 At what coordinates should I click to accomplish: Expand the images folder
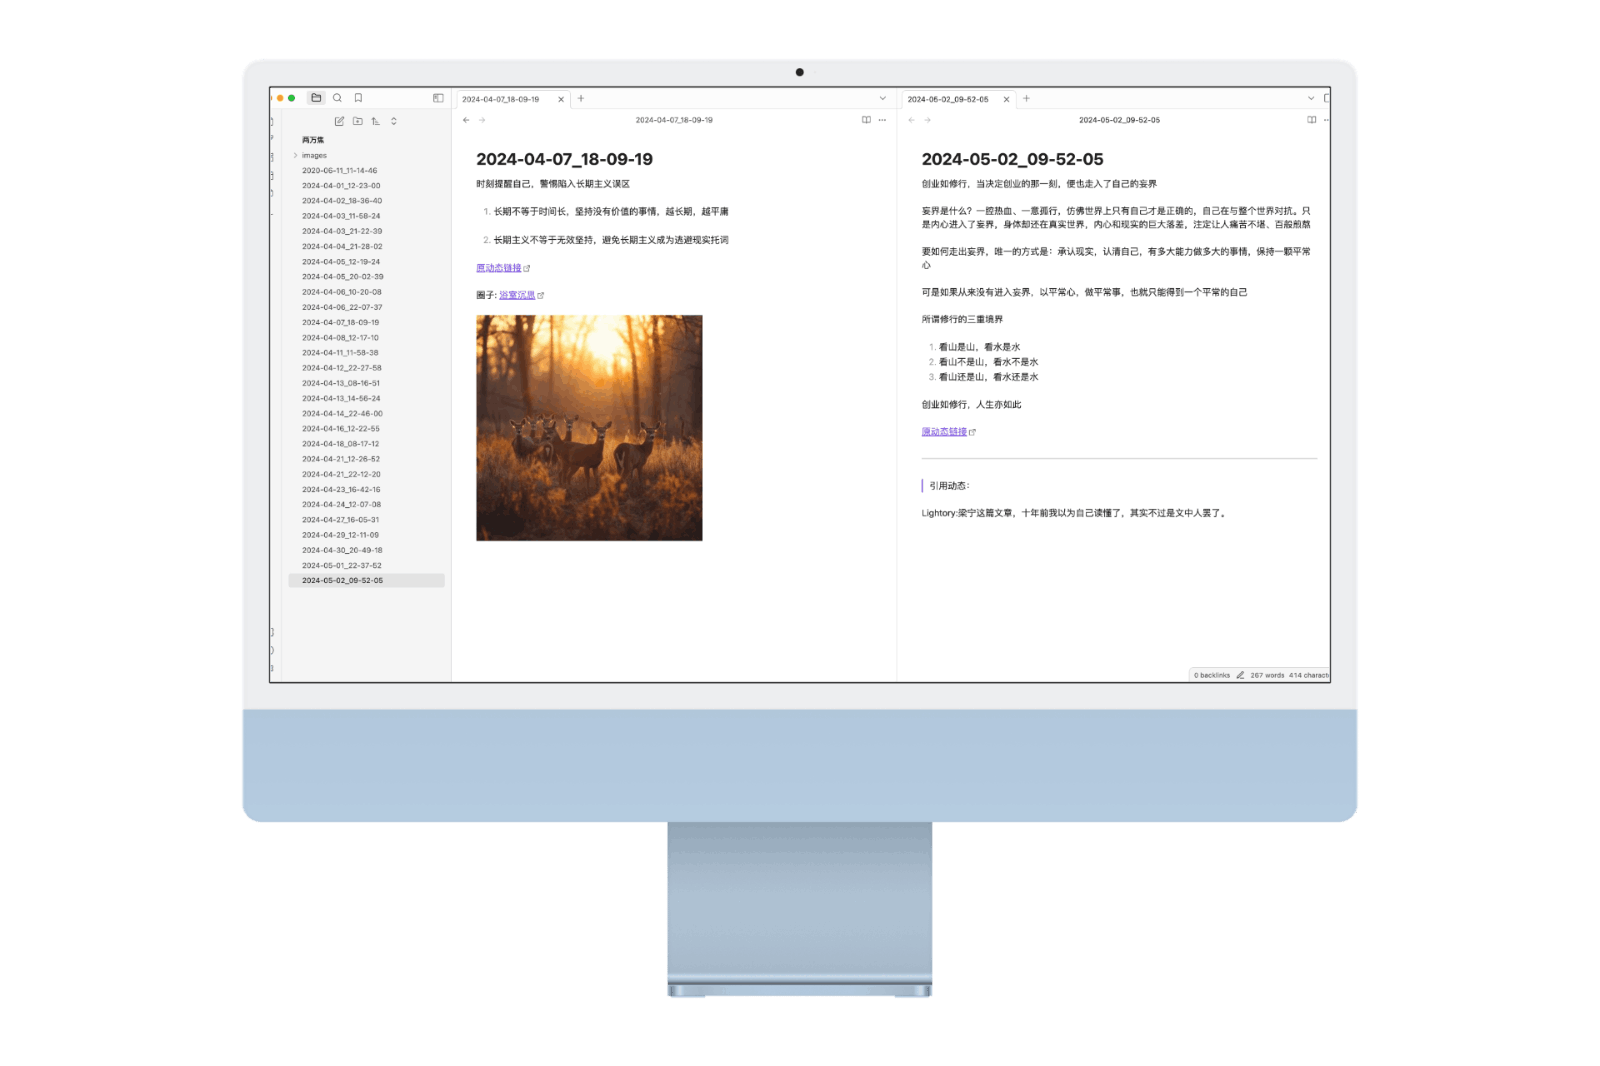coord(295,156)
